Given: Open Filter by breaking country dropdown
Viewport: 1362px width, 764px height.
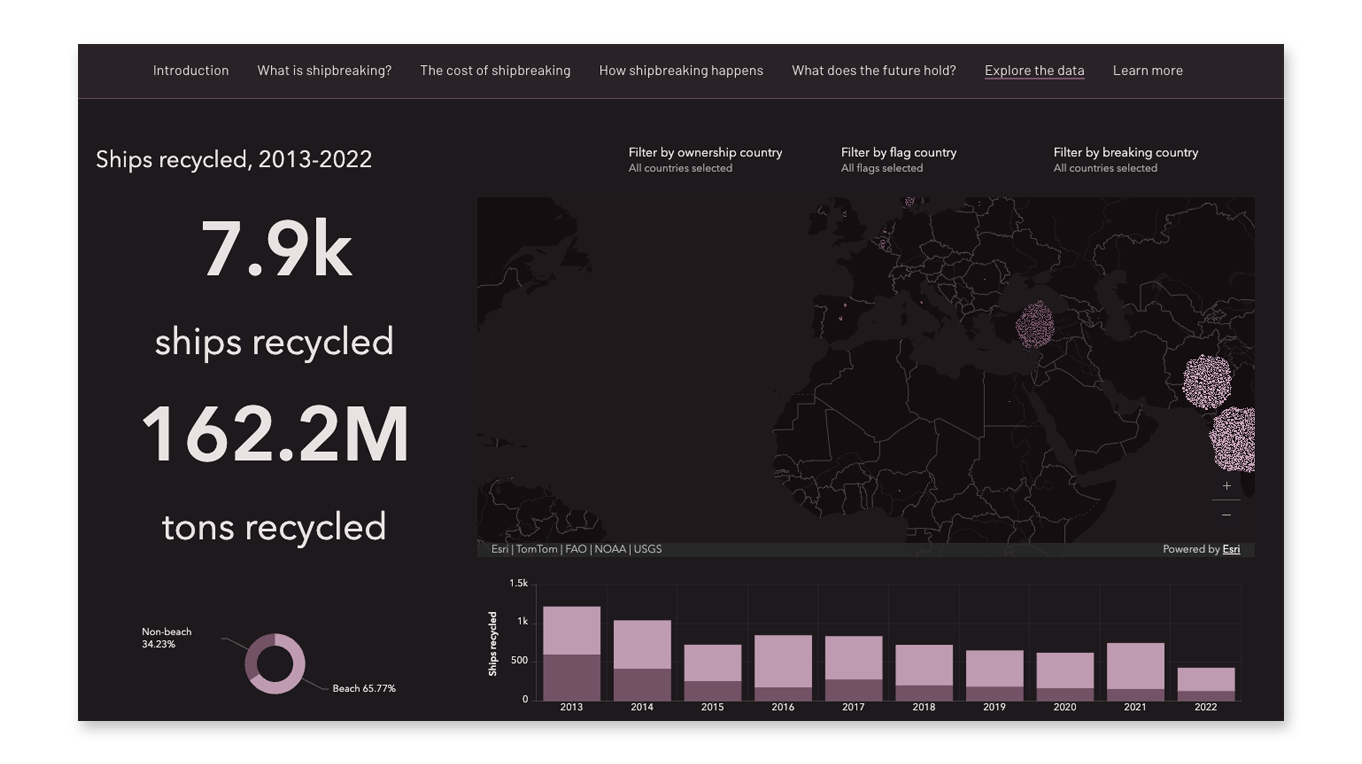Looking at the screenshot, I should (1126, 159).
